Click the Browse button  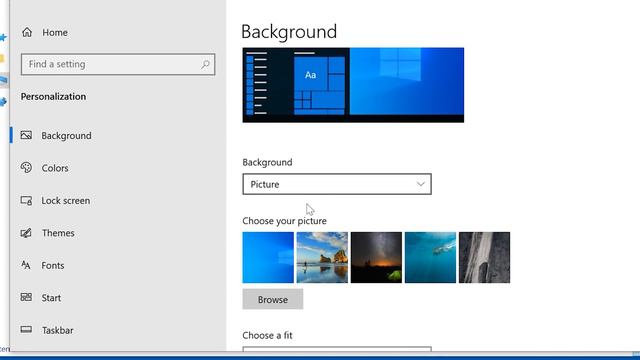273,299
